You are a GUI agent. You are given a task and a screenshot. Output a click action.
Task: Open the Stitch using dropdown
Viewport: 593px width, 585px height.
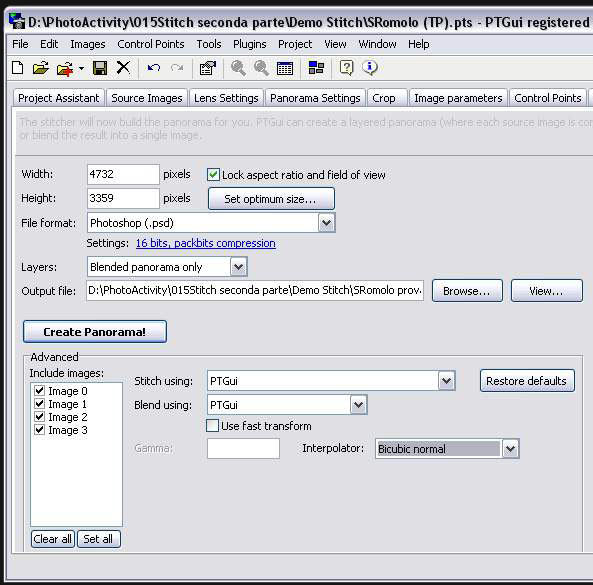[446, 380]
